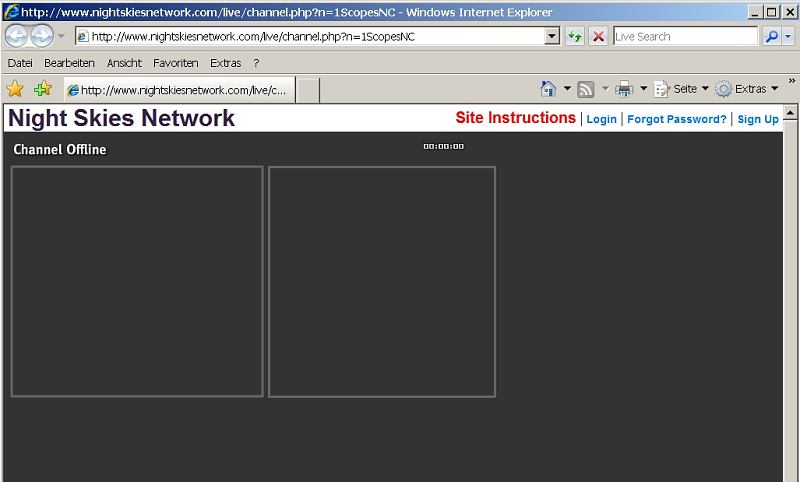Click the address bar URL field

coord(310,37)
